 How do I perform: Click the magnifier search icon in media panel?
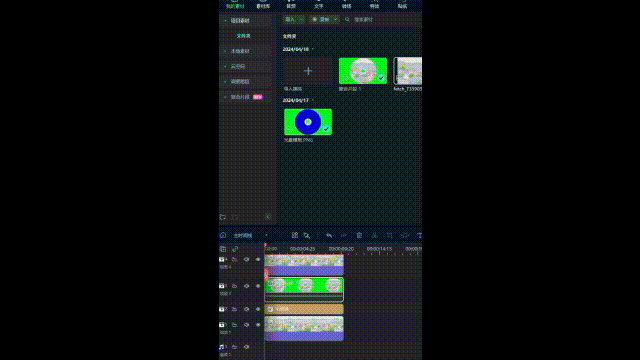click(347, 19)
